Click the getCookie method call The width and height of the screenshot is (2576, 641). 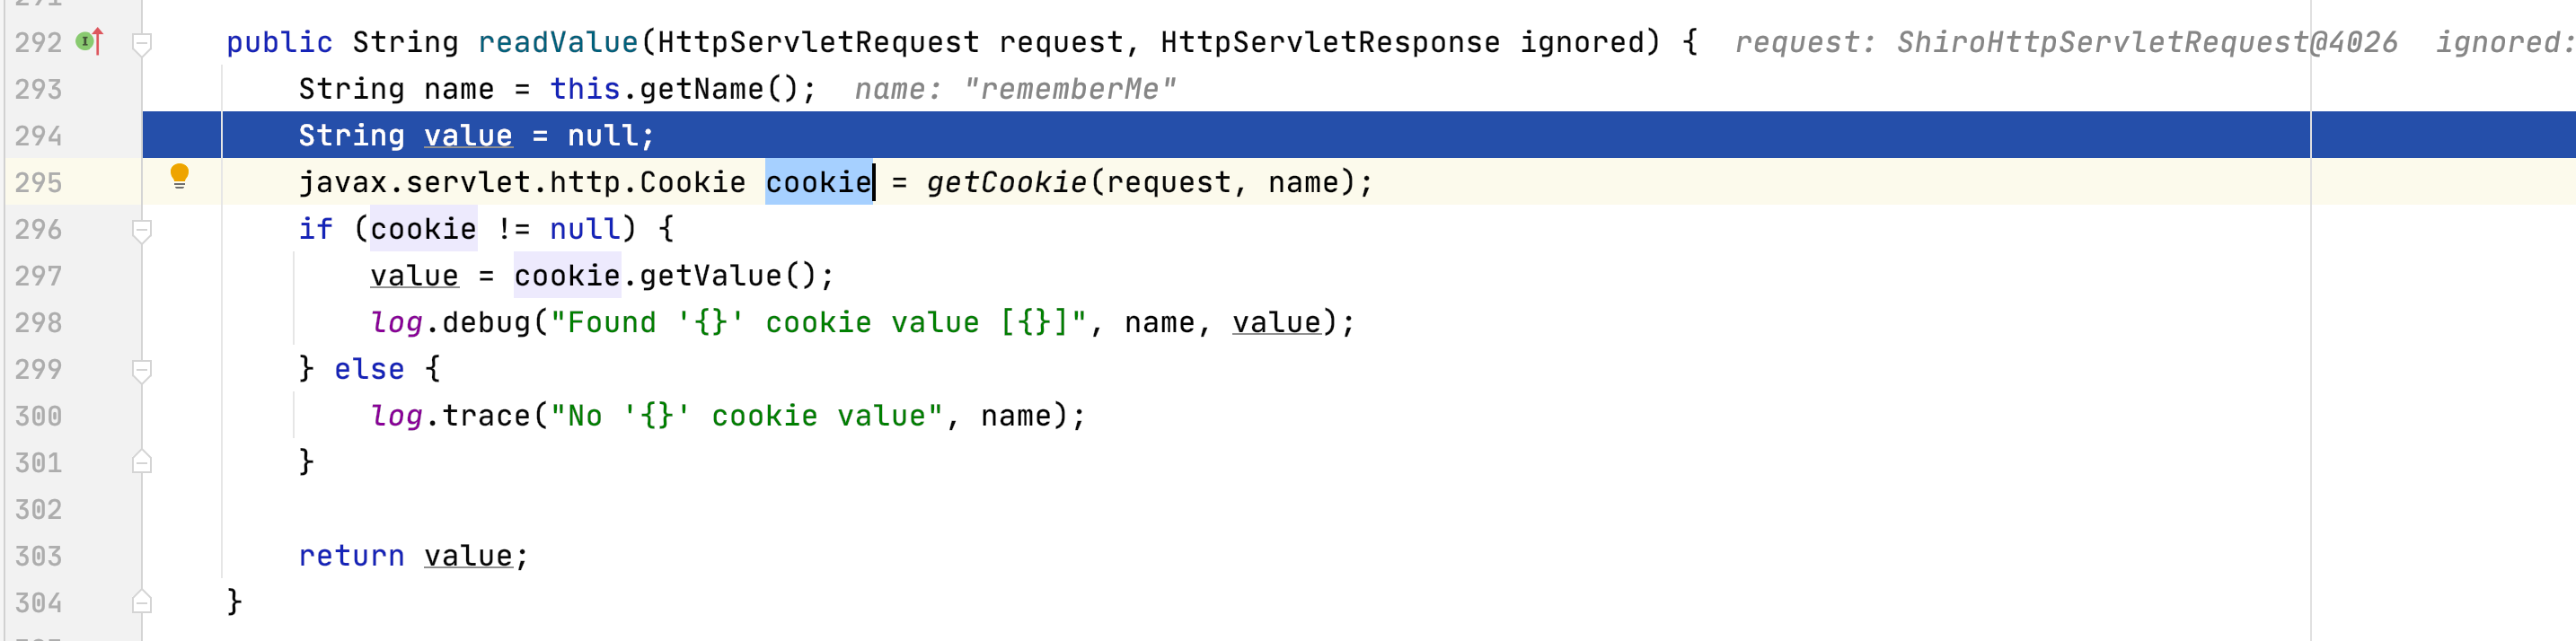[1005, 183]
